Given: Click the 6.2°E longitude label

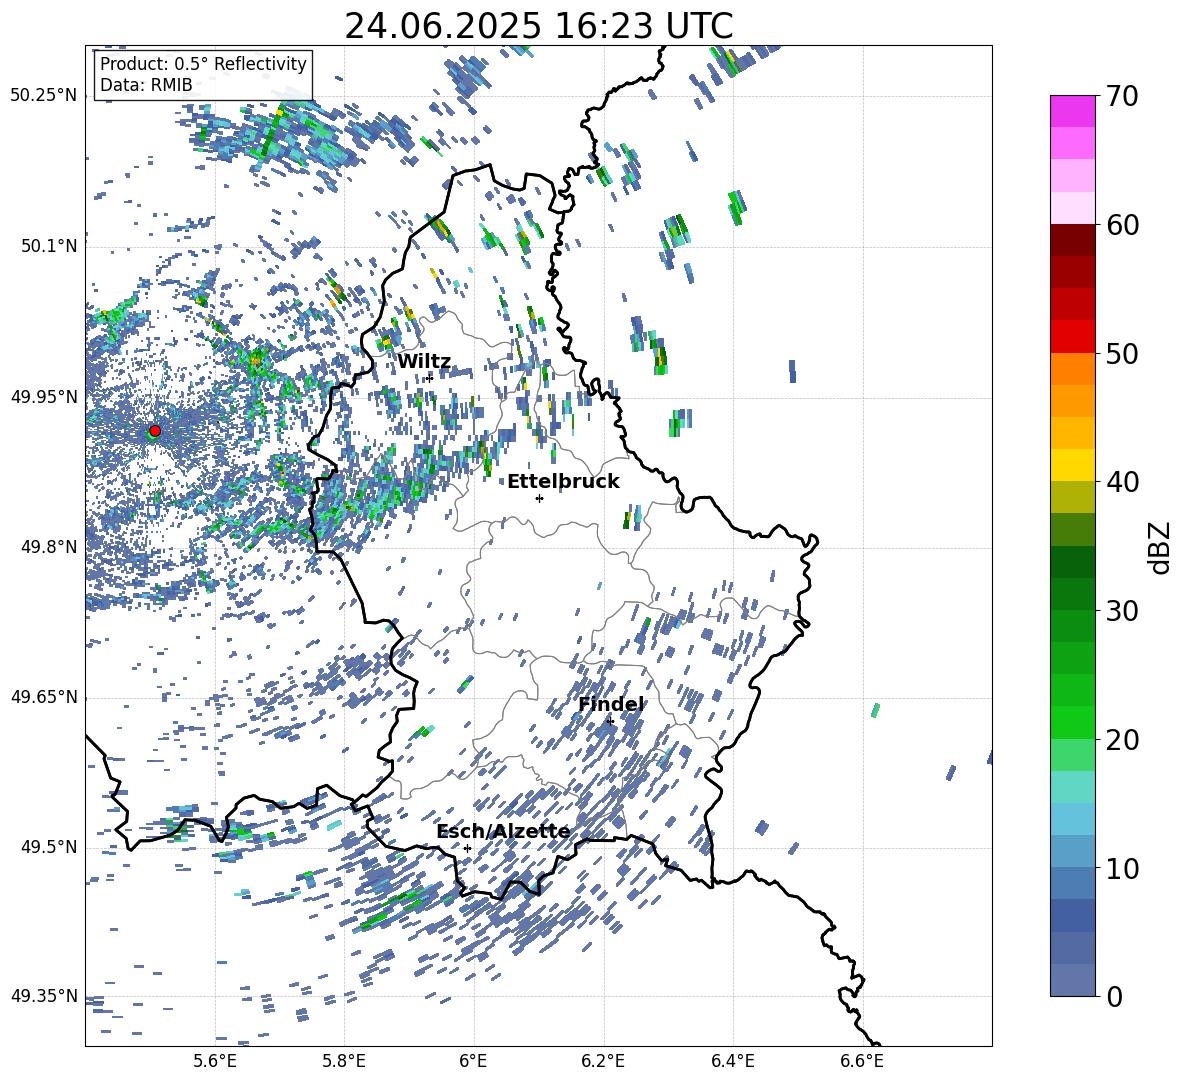Looking at the screenshot, I should pos(603,1061).
